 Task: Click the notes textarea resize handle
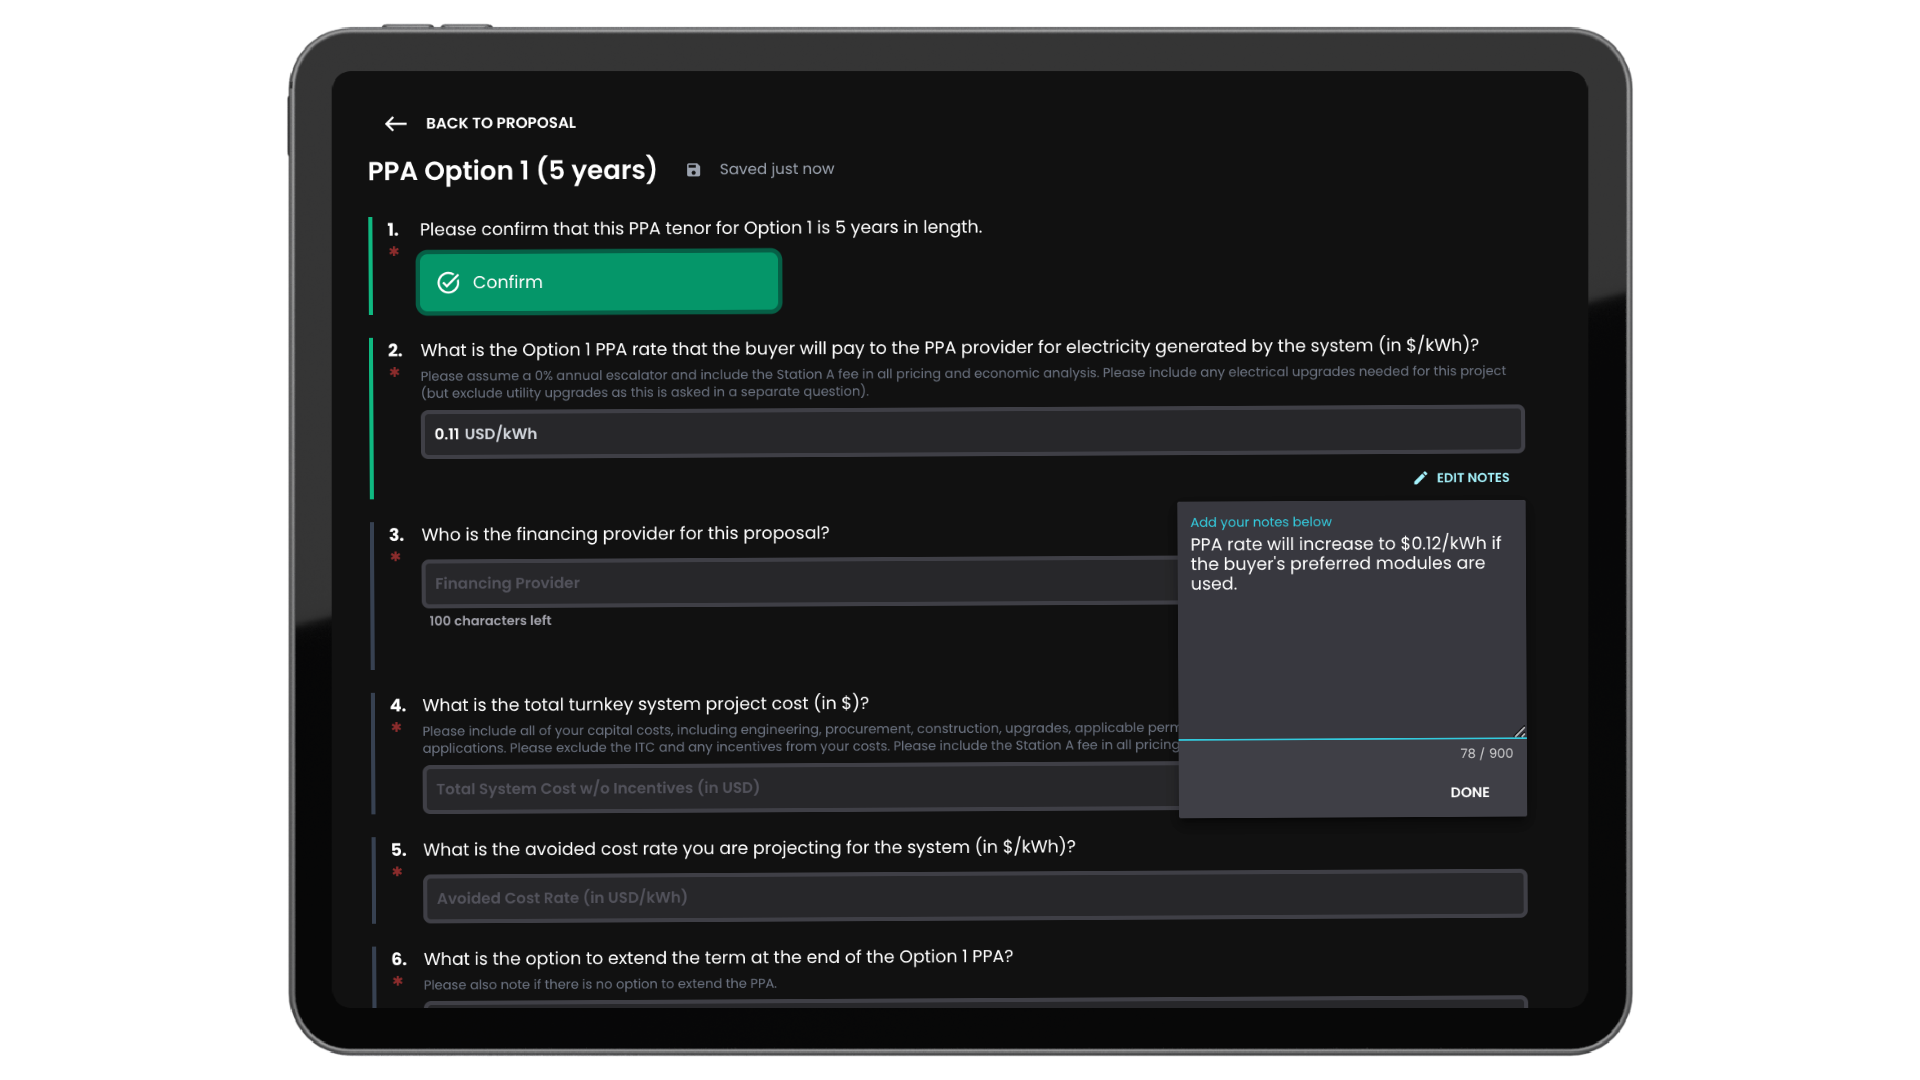[x=1519, y=732]
